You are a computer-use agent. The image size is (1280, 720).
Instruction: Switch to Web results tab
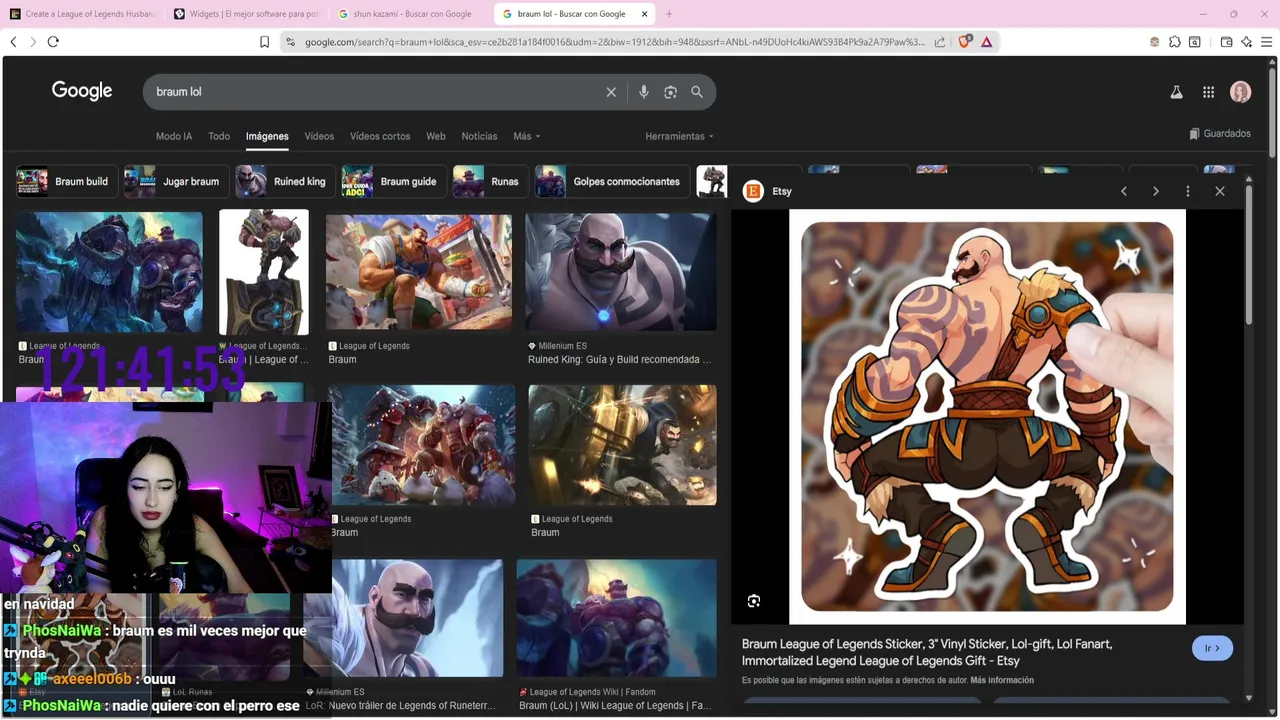tap(436, 136)
